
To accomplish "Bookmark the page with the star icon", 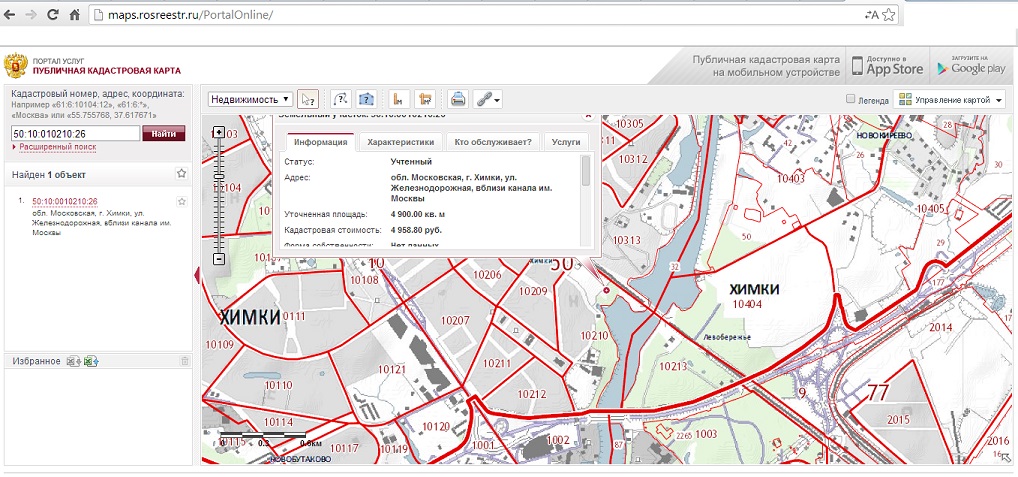I will click(889, 15).
